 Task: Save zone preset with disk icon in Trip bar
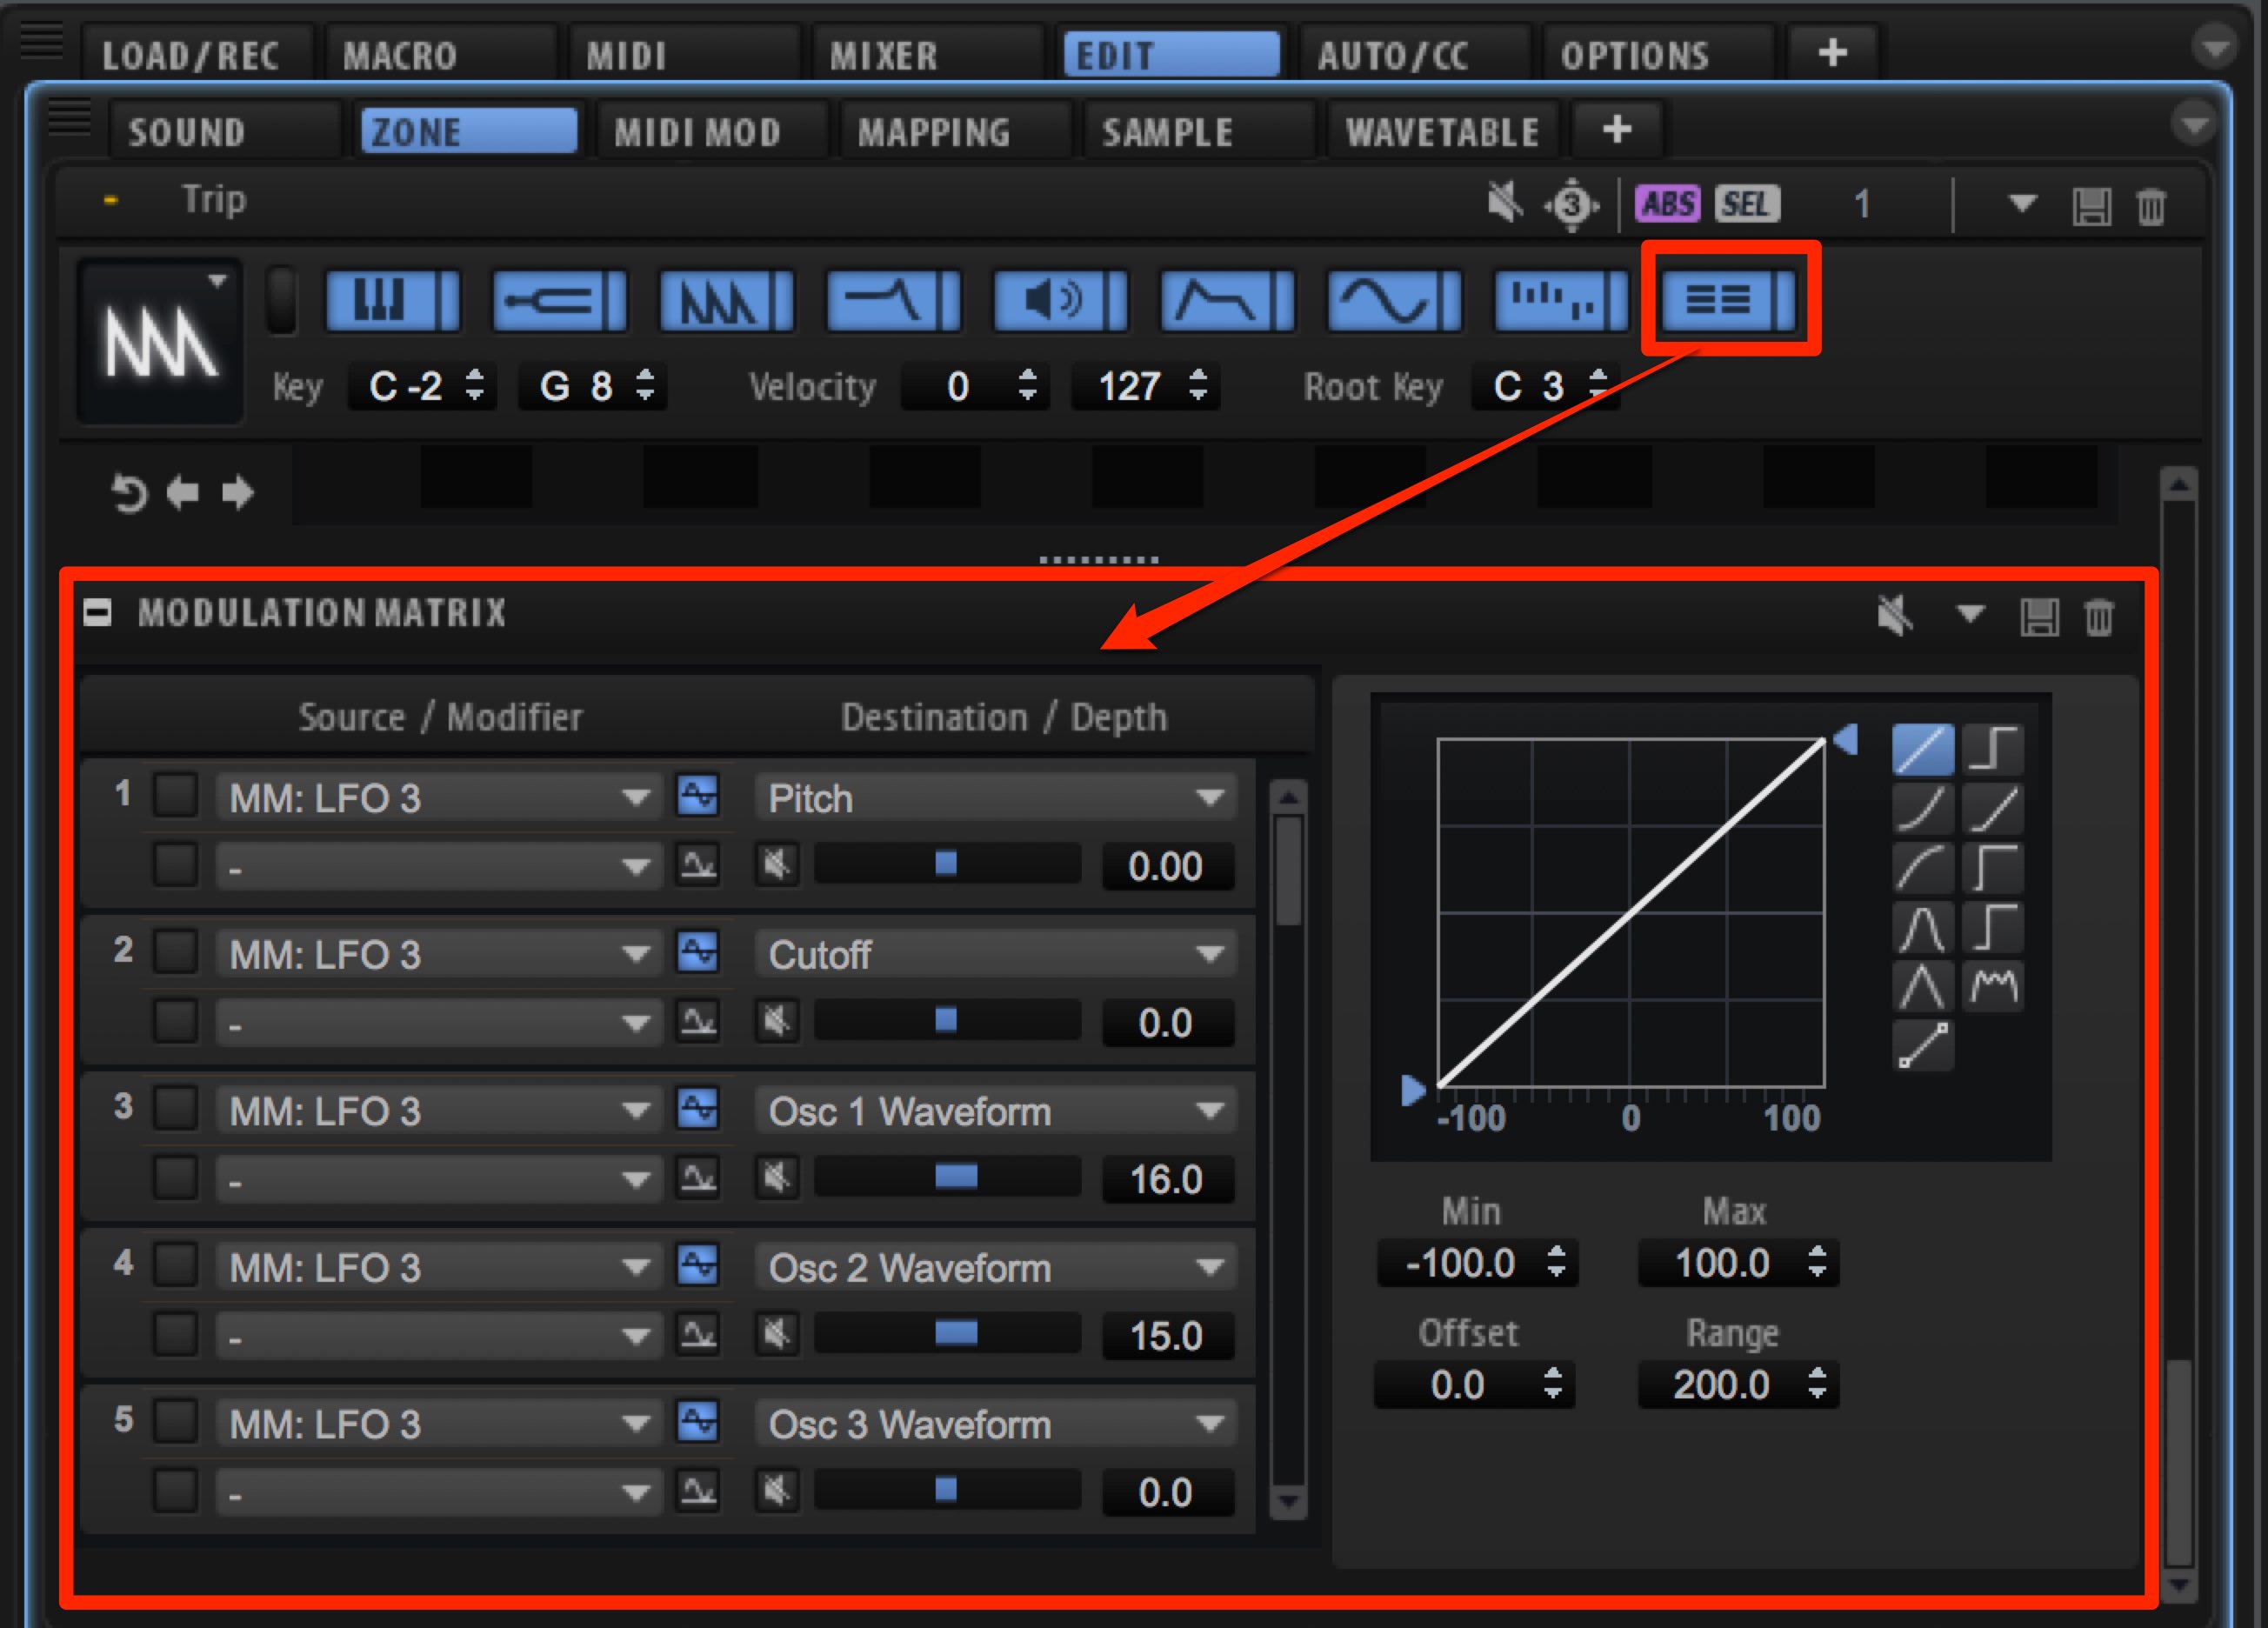click(x=2091, y=207)
